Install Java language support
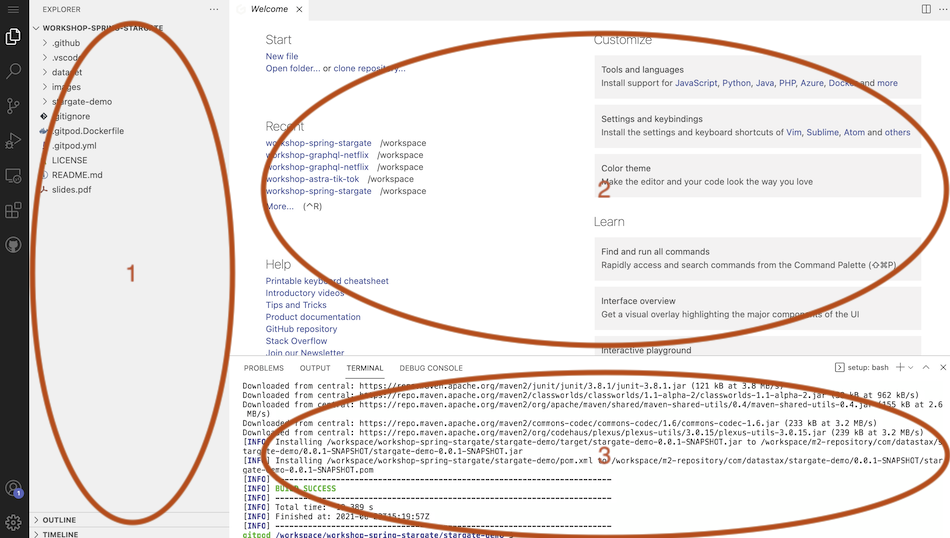 coord(765,83)
